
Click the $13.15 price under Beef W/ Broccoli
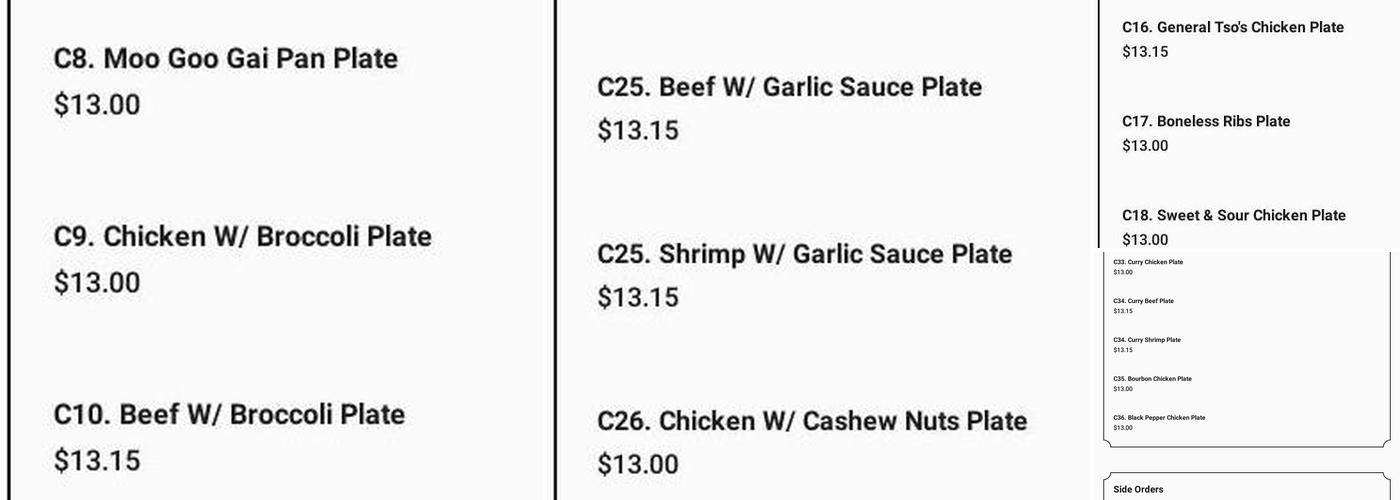pyautogui.click(x=97, y=461)
